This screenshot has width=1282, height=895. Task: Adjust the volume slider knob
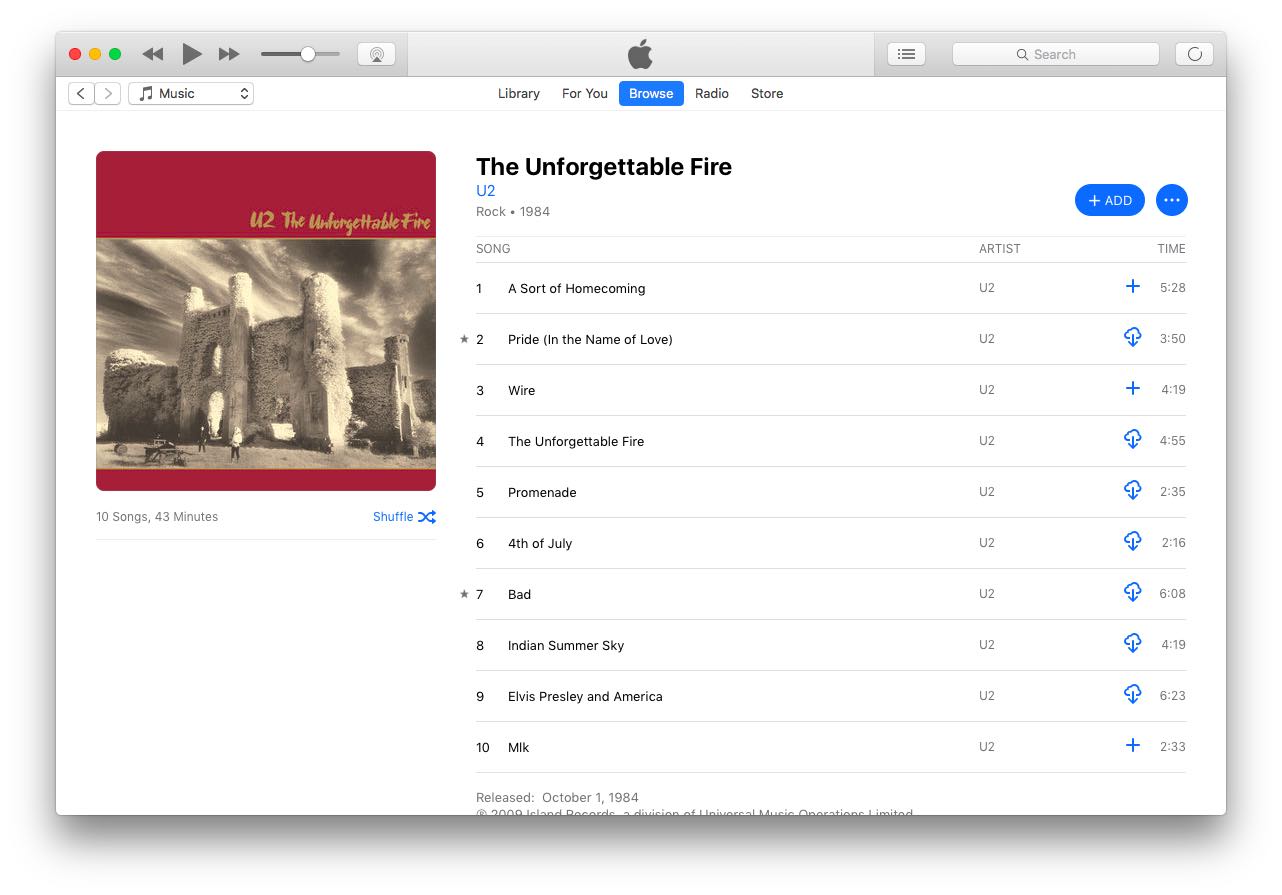coord(308,54)
